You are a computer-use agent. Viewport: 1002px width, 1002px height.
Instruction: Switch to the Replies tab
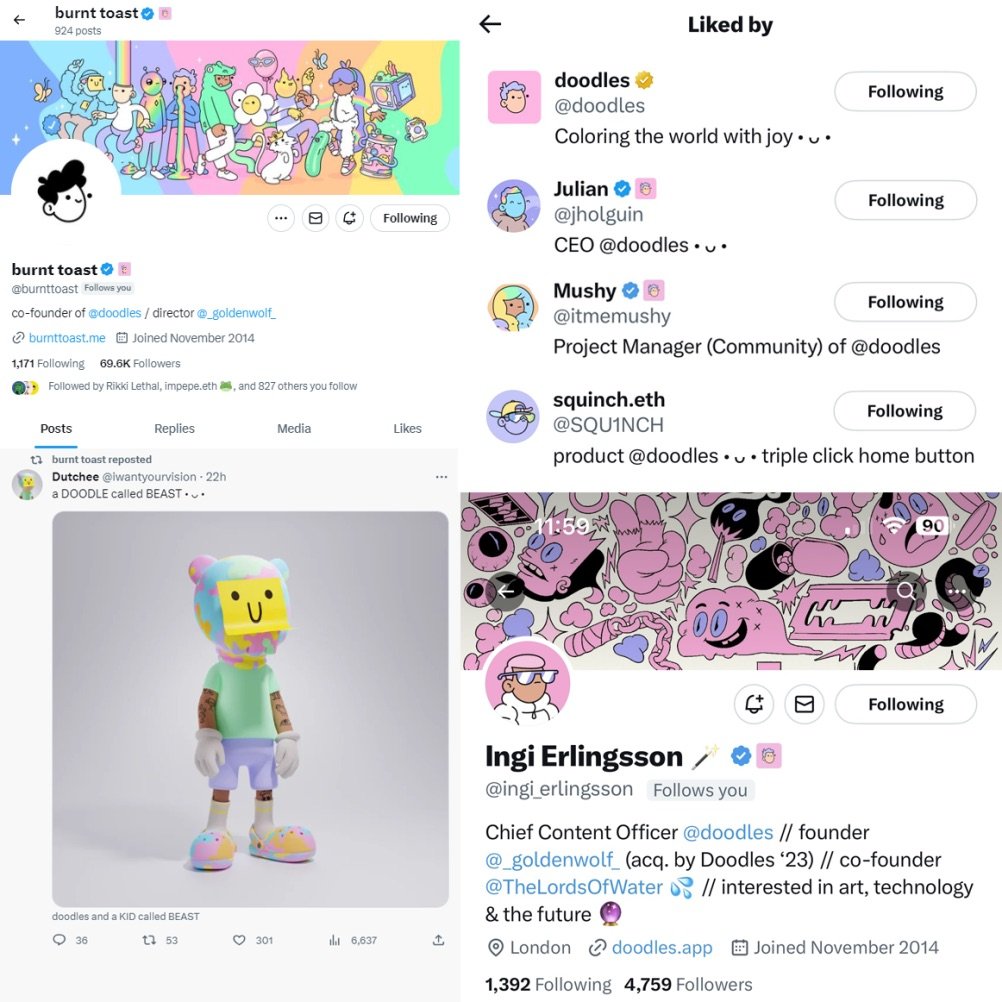174,429
